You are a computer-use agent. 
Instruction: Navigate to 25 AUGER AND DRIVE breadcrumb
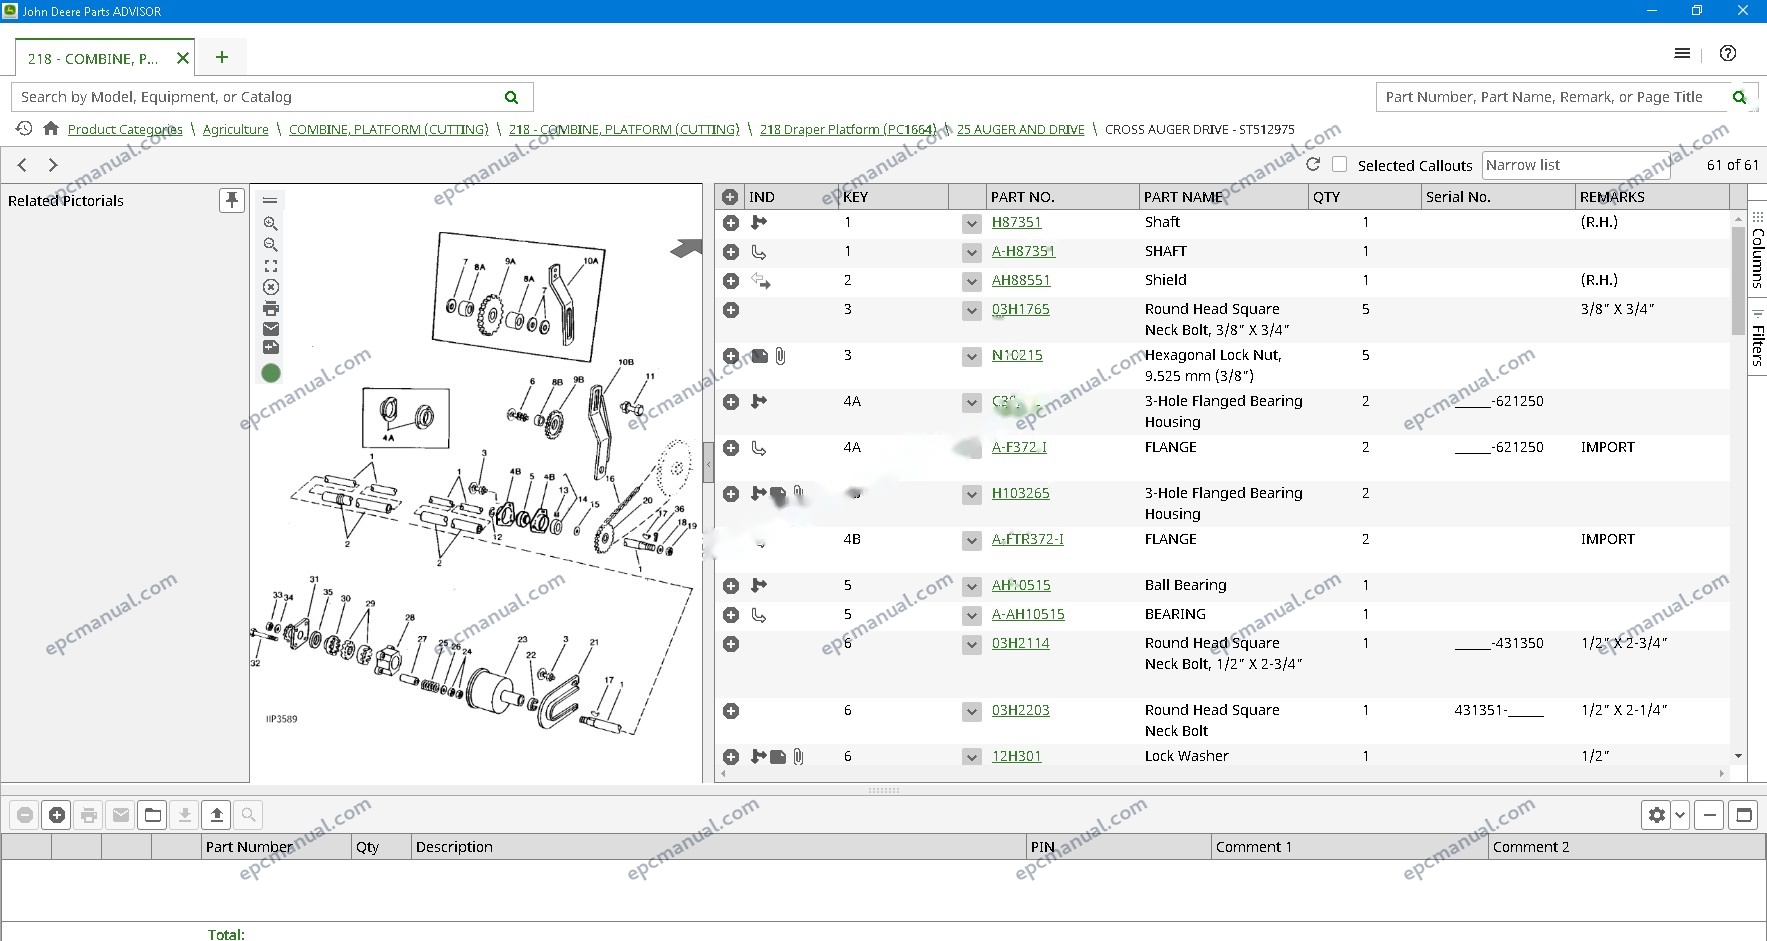tap(1020, 129)
